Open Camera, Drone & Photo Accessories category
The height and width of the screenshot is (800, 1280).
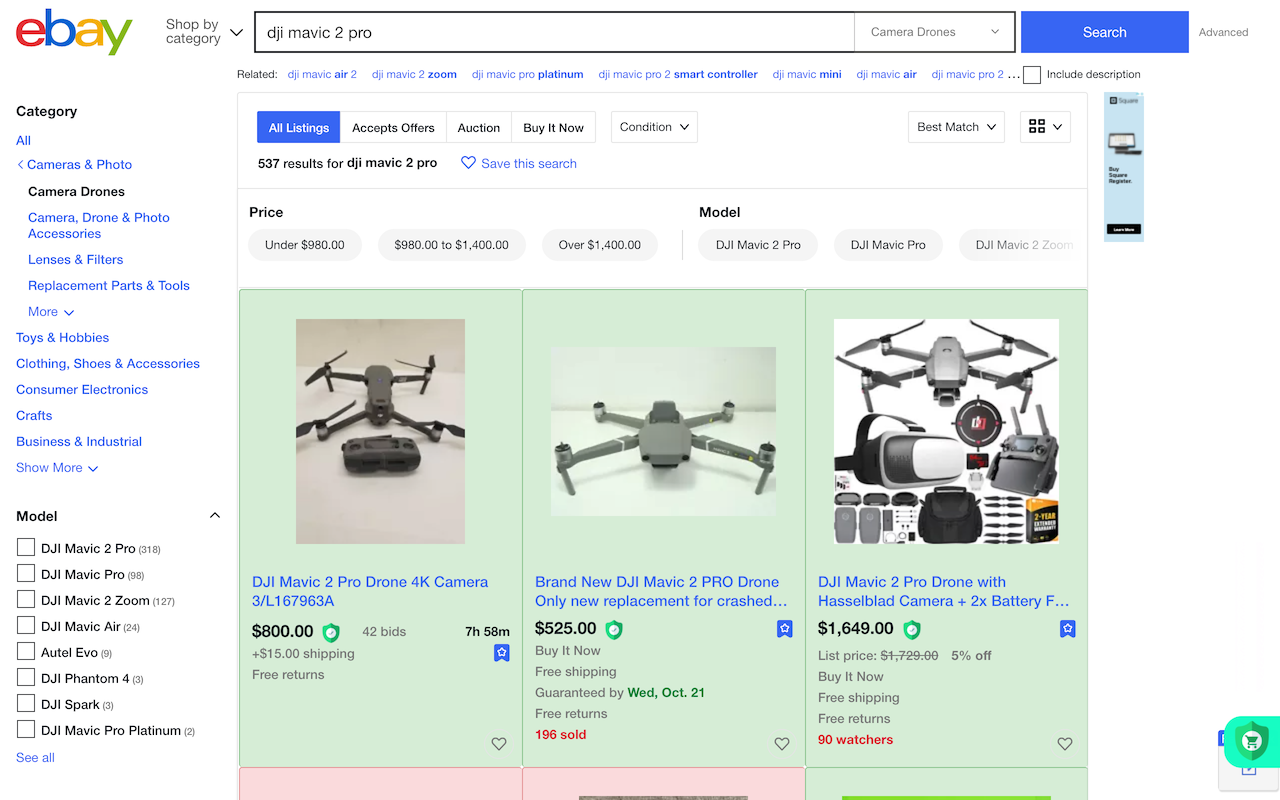99,226
